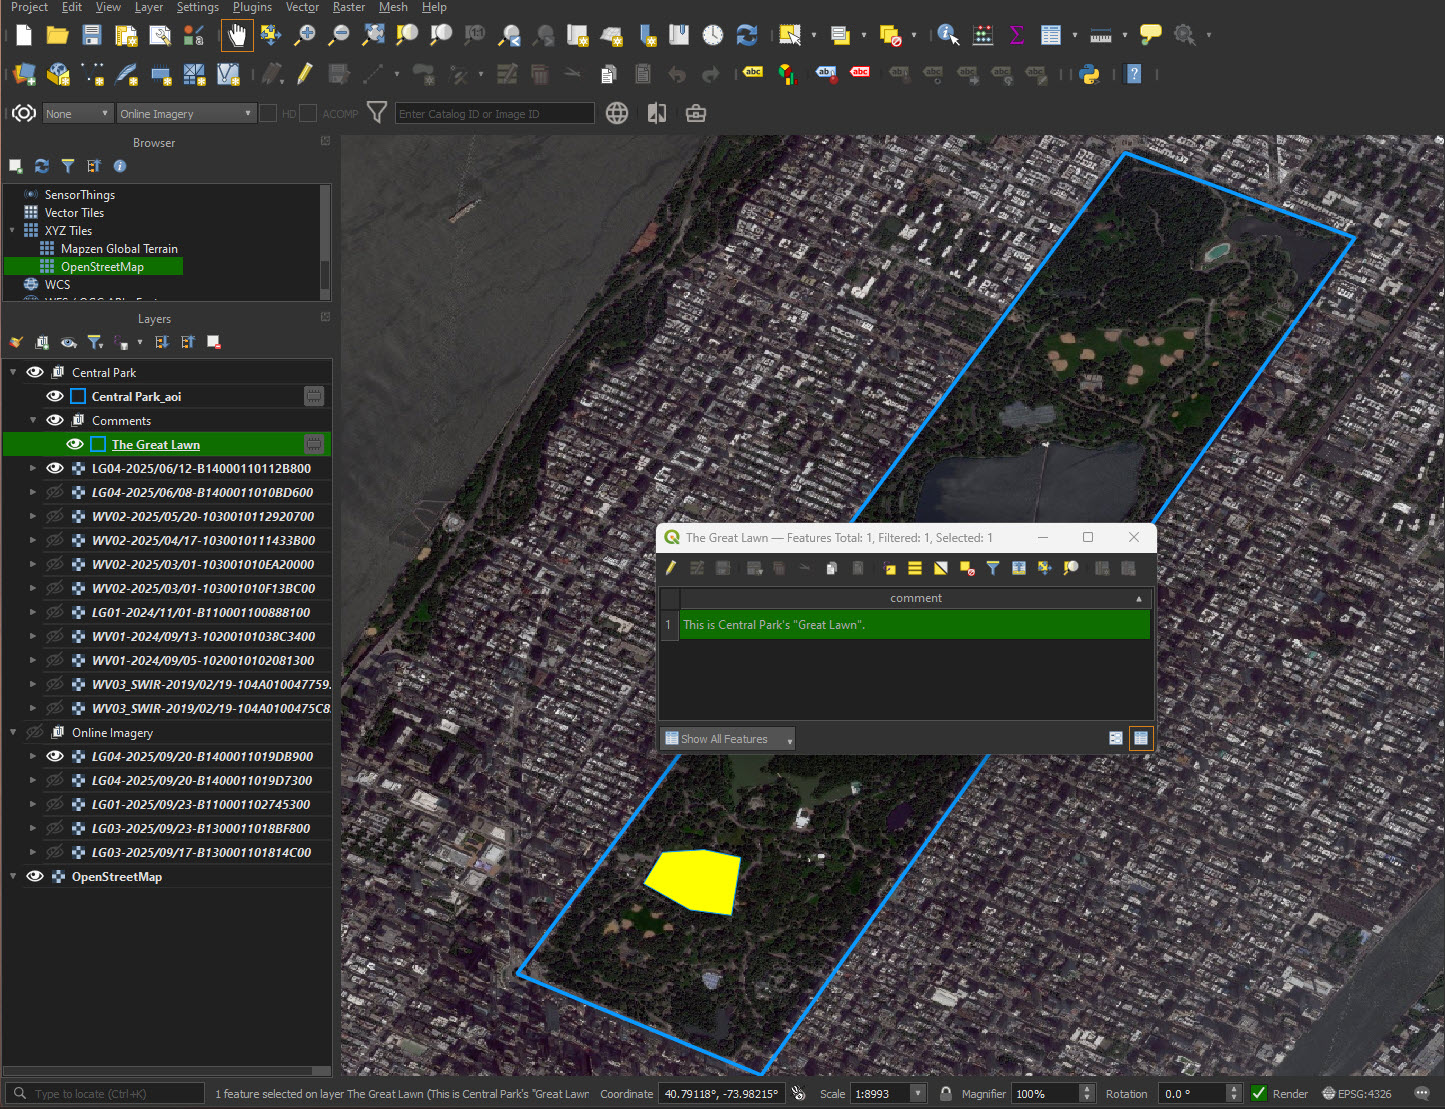Hide the Central Park_aoi layer

pos(55,397)
